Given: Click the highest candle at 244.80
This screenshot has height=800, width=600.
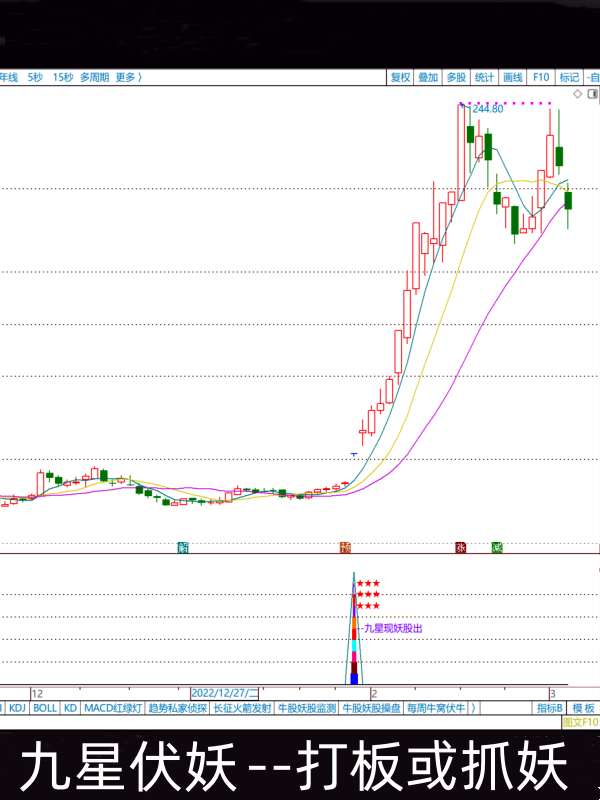Looking at the screenshot, I should [461, 152].
